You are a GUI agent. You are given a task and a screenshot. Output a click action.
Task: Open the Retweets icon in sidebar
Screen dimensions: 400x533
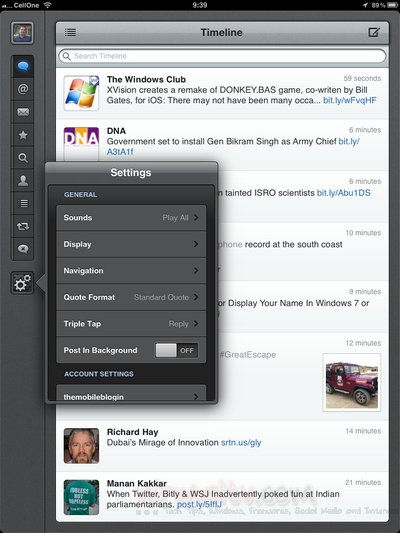pos(23,226)
